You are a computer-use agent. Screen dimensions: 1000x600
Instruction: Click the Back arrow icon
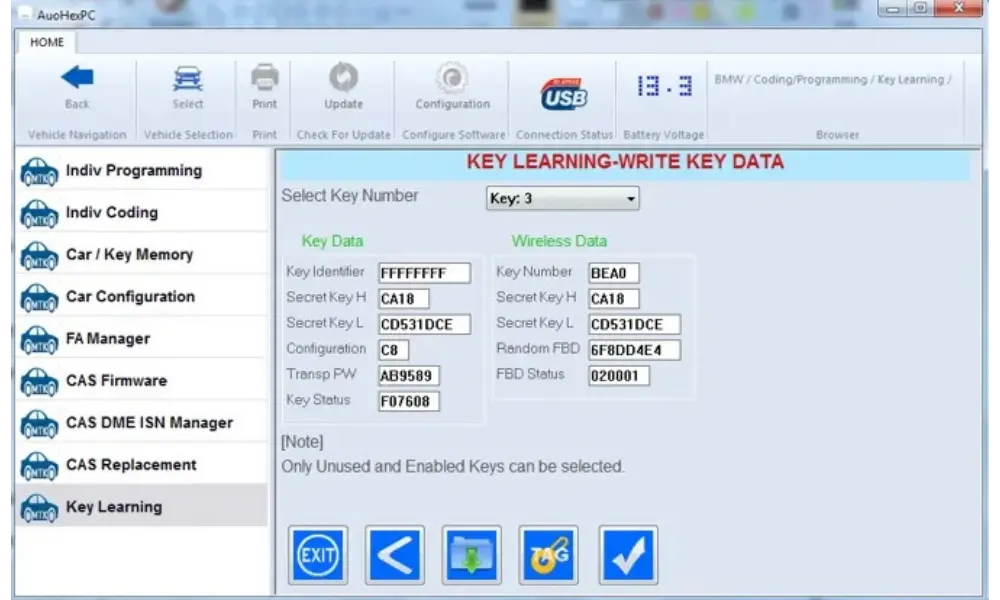(77, 78)
